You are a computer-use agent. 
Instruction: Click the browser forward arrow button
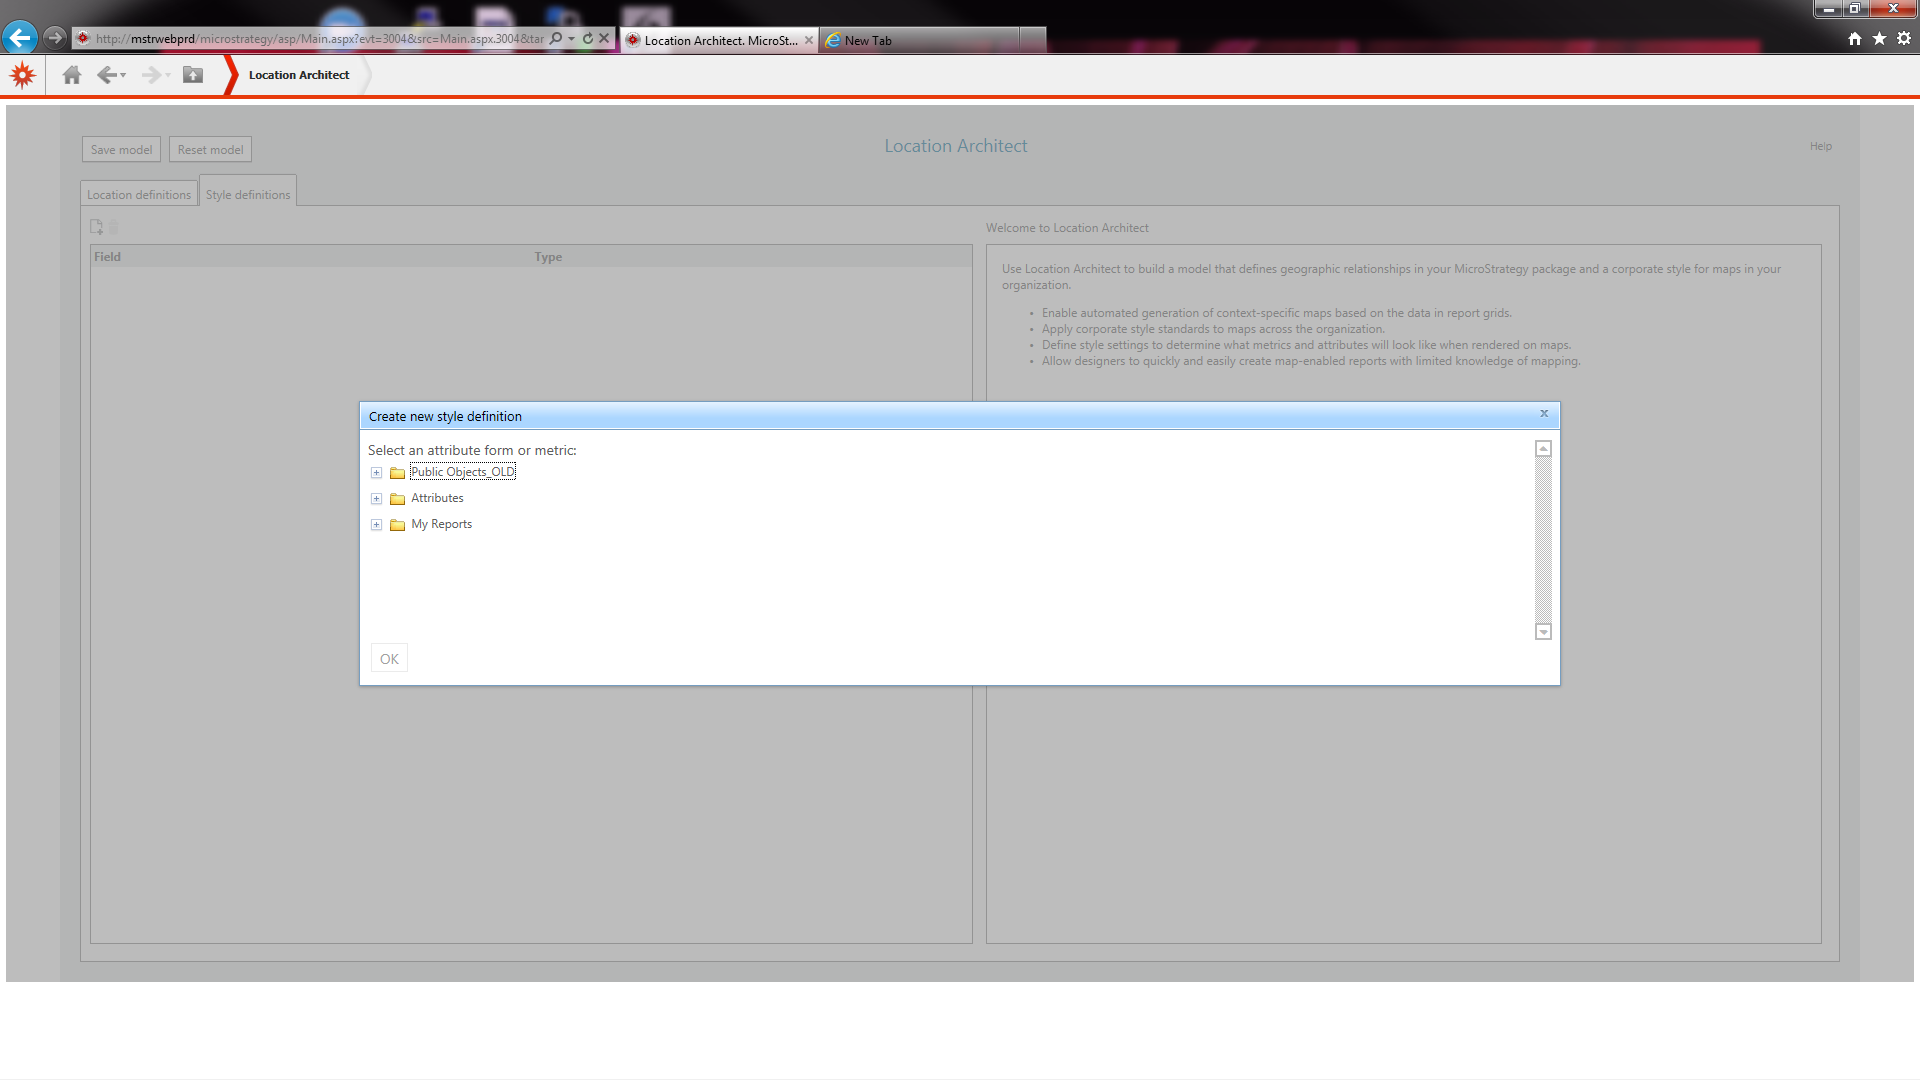point(55,39)
